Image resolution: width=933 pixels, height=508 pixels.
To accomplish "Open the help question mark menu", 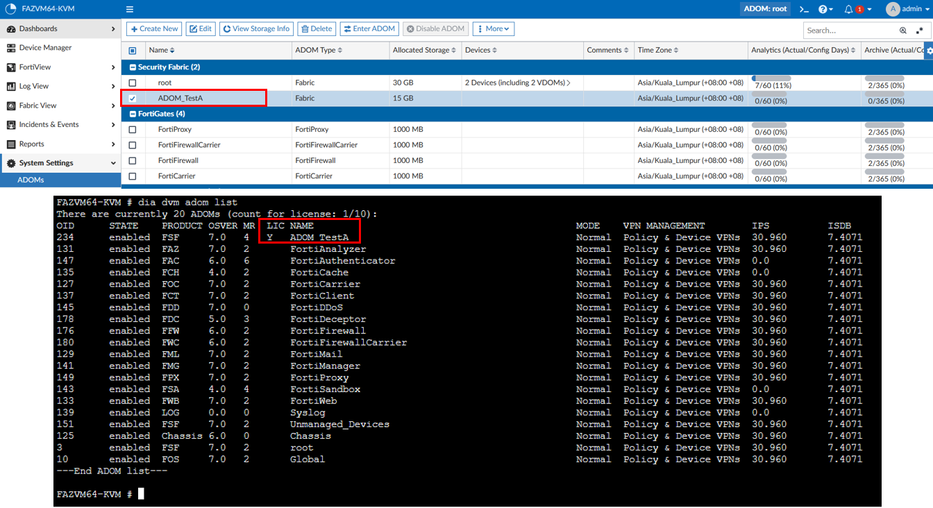I will [824, 9].
